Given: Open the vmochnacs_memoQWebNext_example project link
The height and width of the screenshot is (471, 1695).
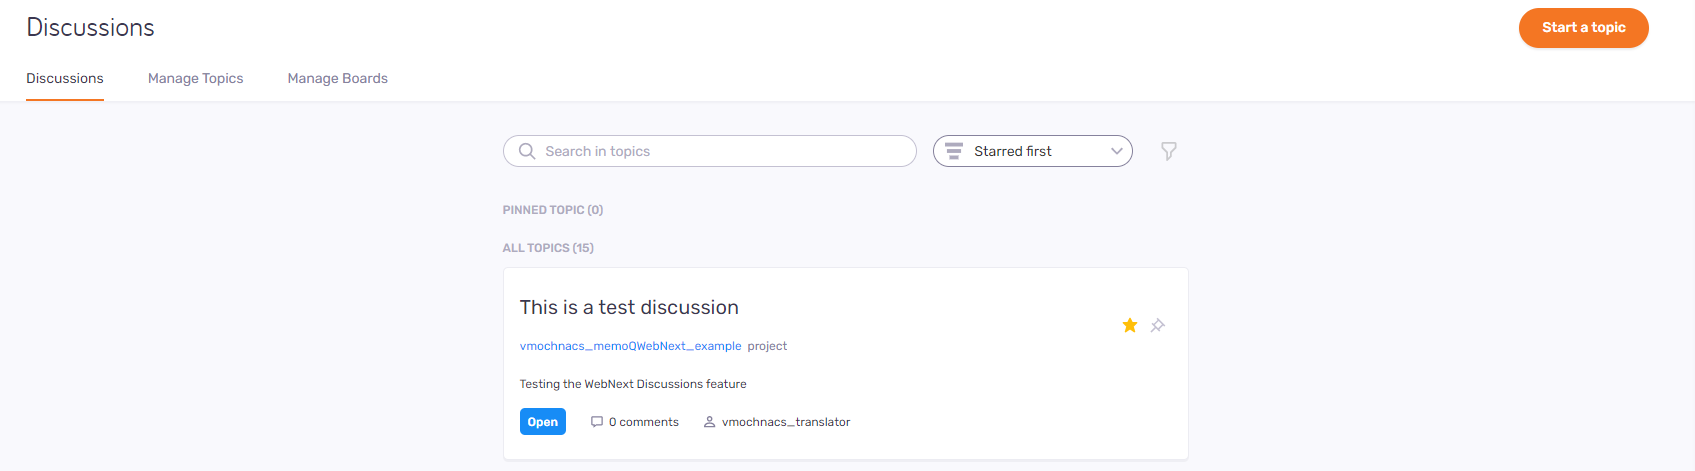Looking at the screenshot, I should click(630, 346).
